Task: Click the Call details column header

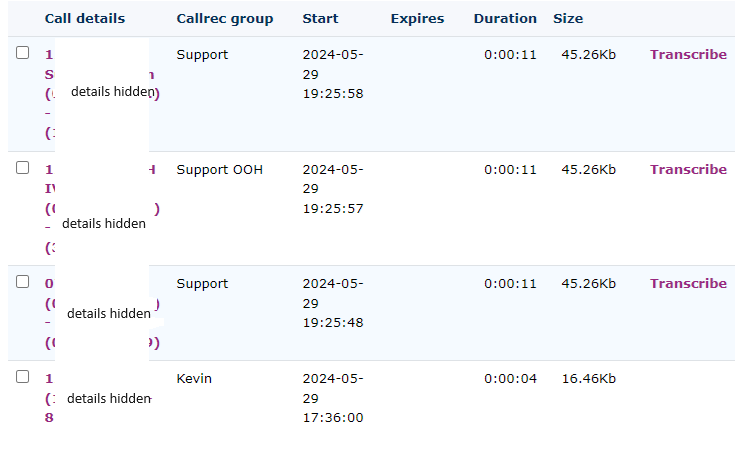Action: [x=85, y=19]
